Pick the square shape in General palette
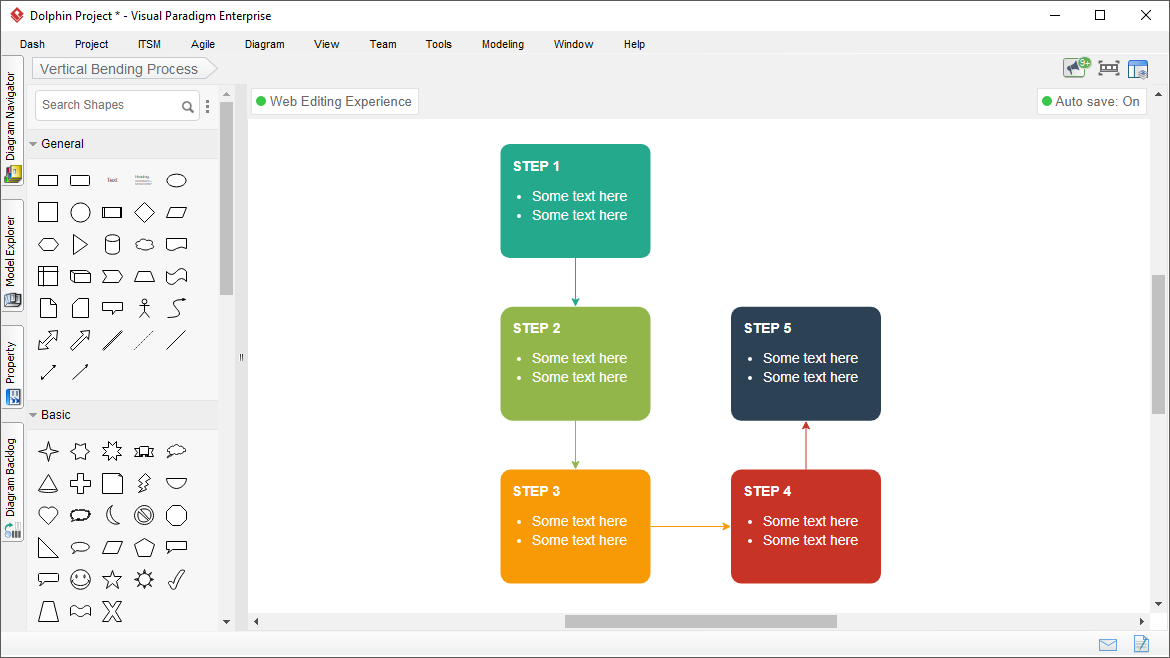1170x658 pixels. coord(48,213)
